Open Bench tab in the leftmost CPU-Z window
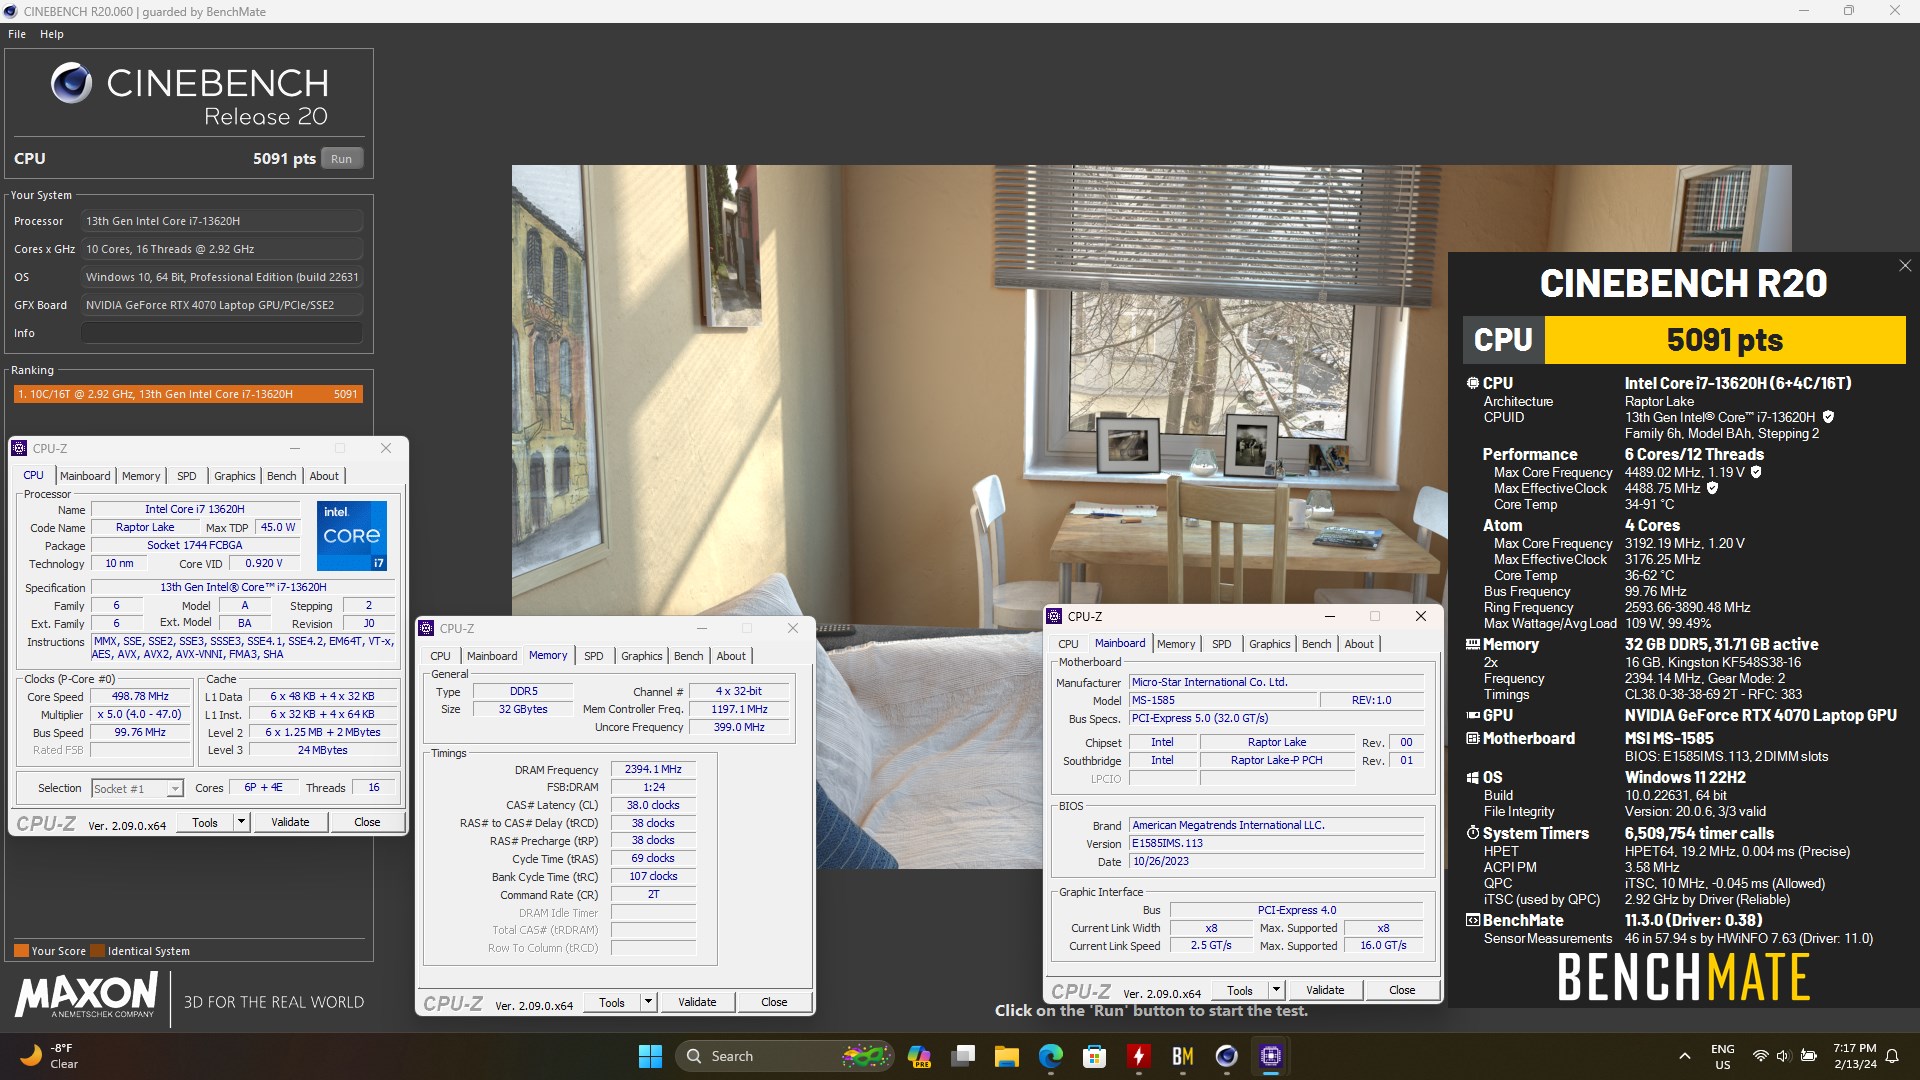1920x1080 pixels. coord(281,476)
